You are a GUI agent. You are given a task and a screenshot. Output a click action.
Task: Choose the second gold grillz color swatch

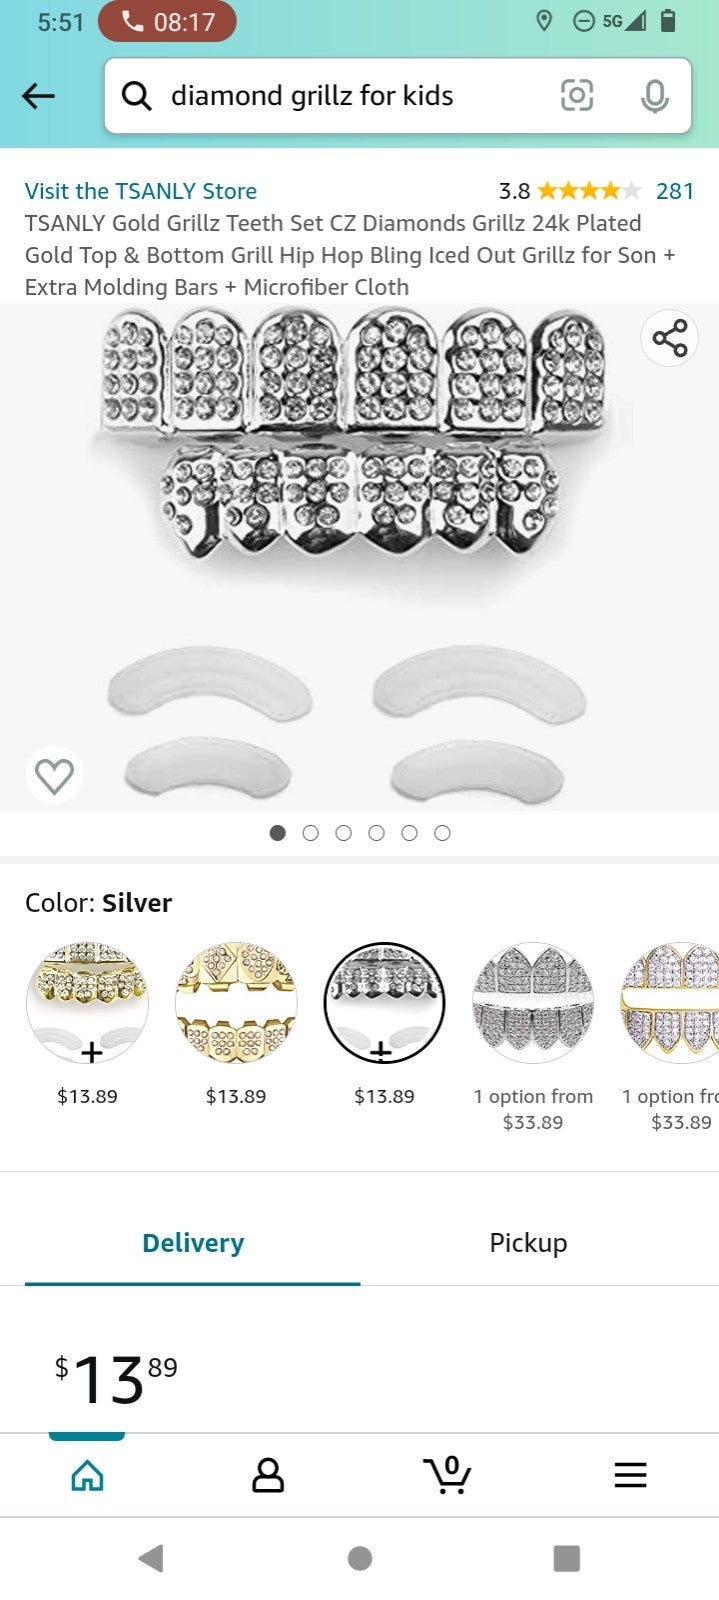click(236, 1002)
